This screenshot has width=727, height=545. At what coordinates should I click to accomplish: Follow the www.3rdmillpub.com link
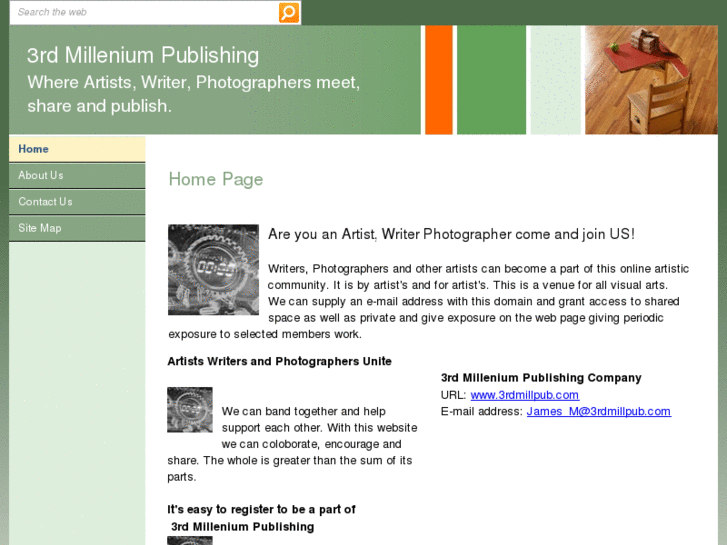point(524,395)
